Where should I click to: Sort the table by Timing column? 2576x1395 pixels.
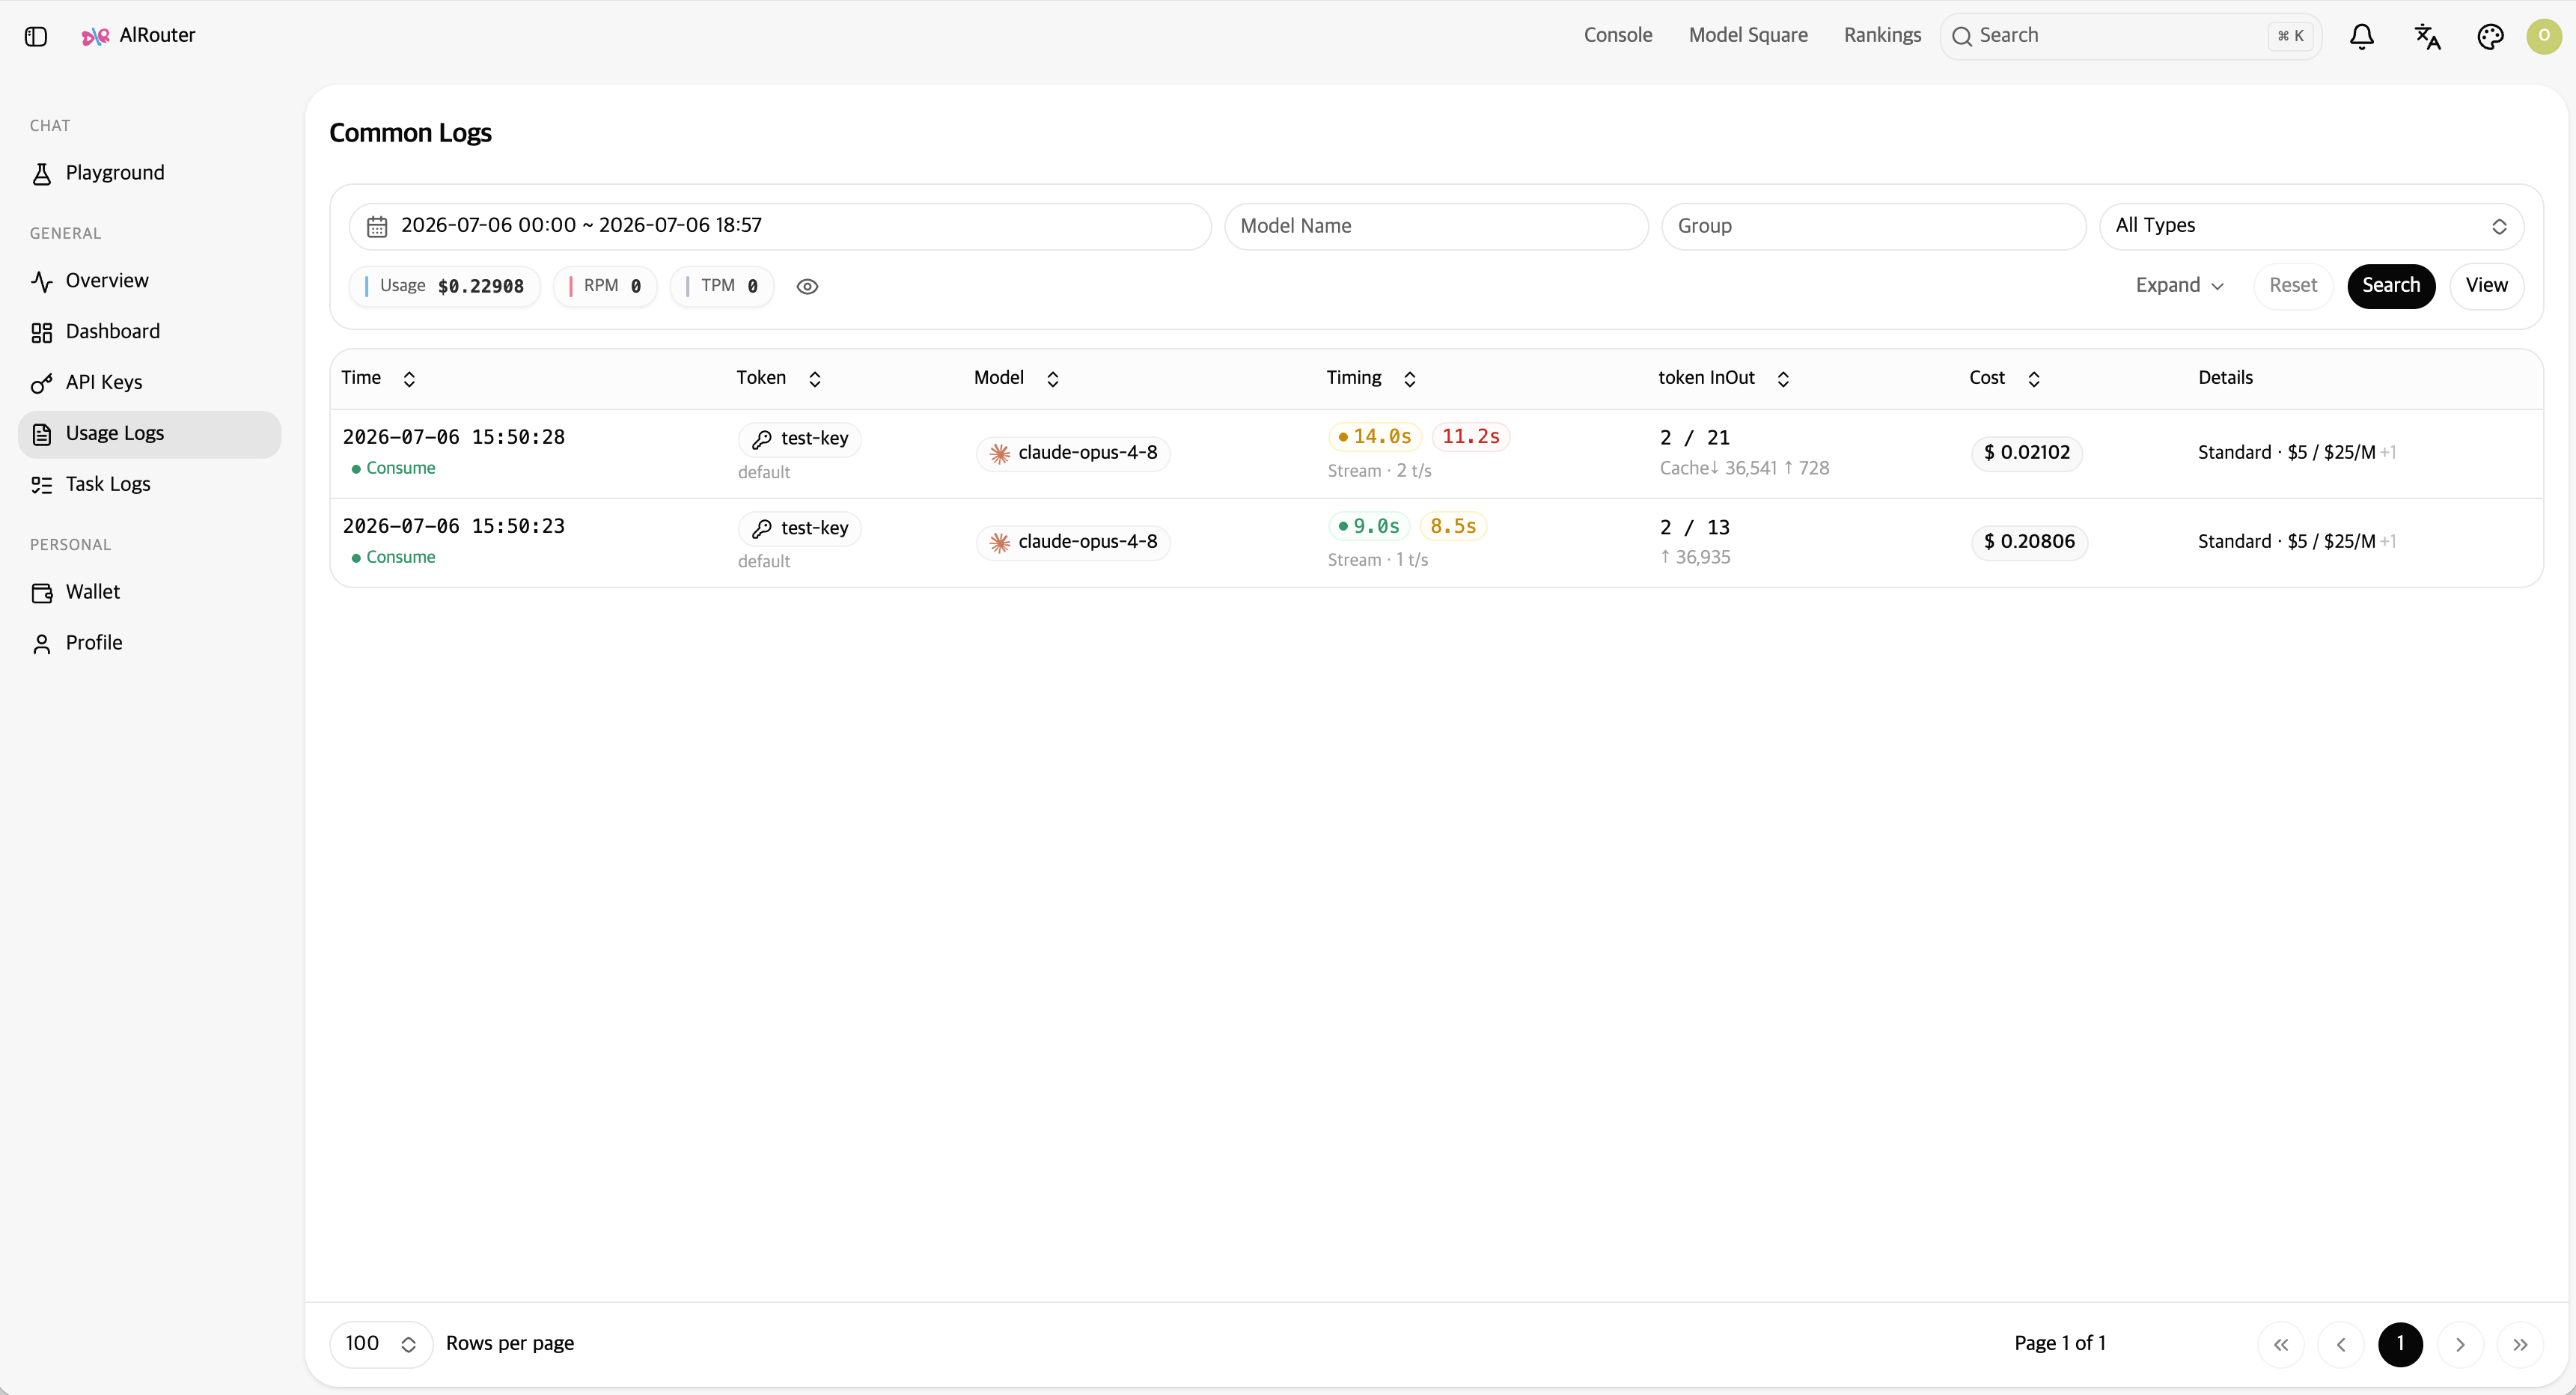pos(1410,378)
